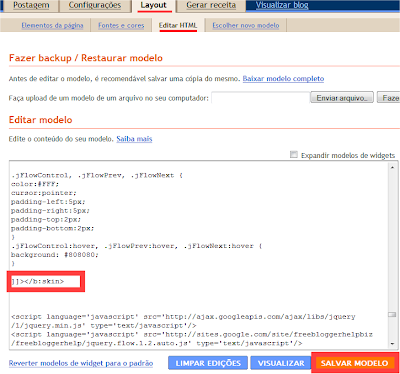This screenshot has height=374, width=400.
Task: Click the Enviar arquivo button
Action: [342, 98]
